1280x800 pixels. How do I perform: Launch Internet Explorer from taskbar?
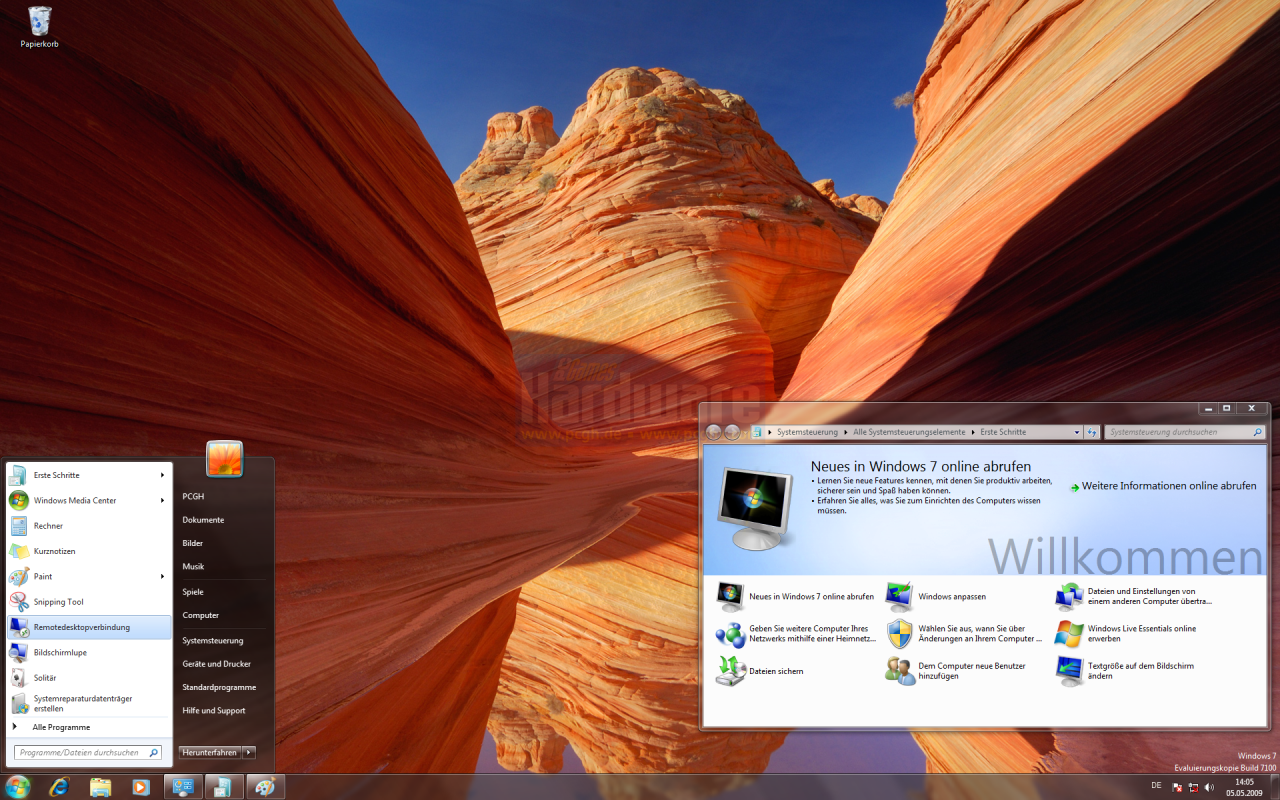click(60, 787)
